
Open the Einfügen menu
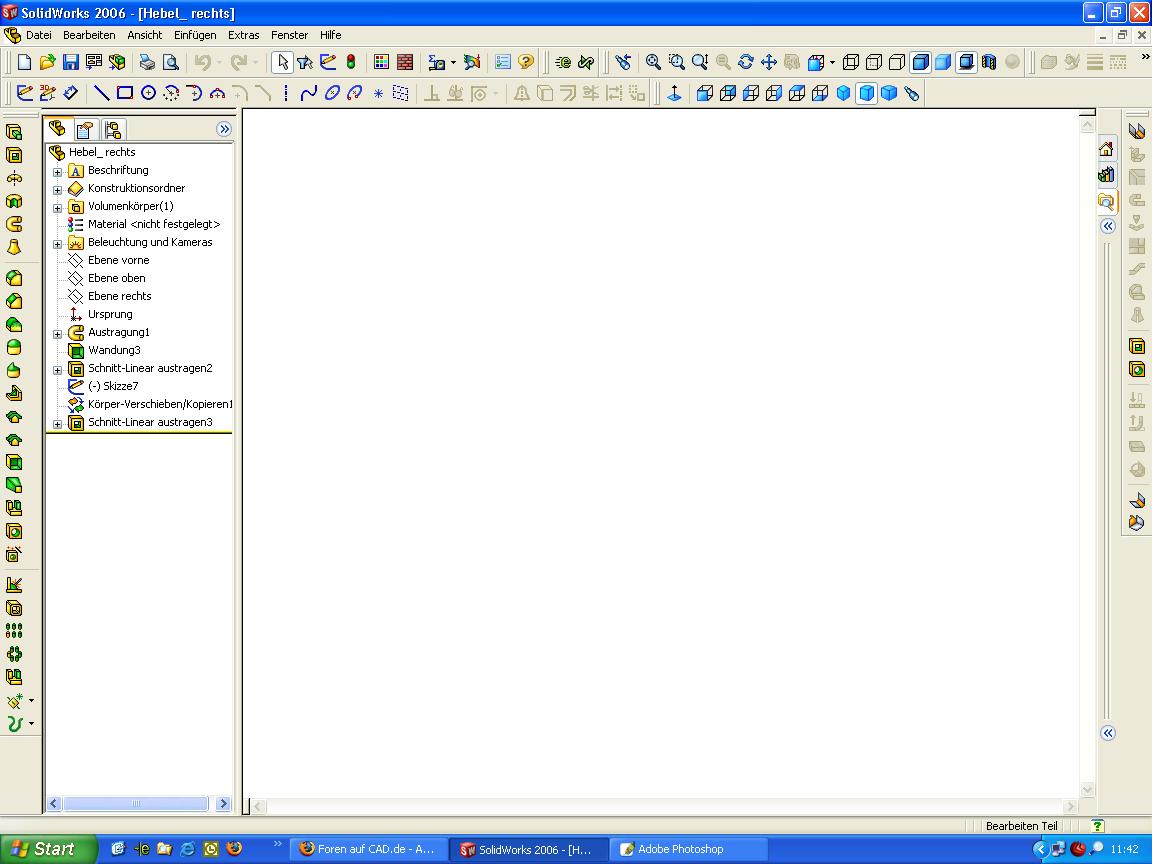[x=195, y=35]
